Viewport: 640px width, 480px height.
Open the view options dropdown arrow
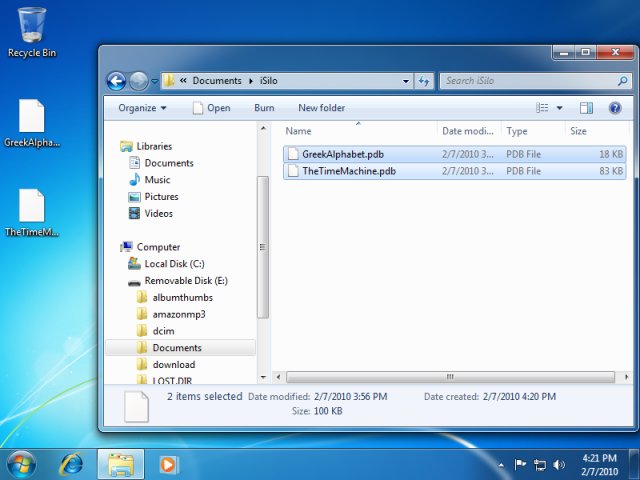pyautogui.click(x=559, y=108)
